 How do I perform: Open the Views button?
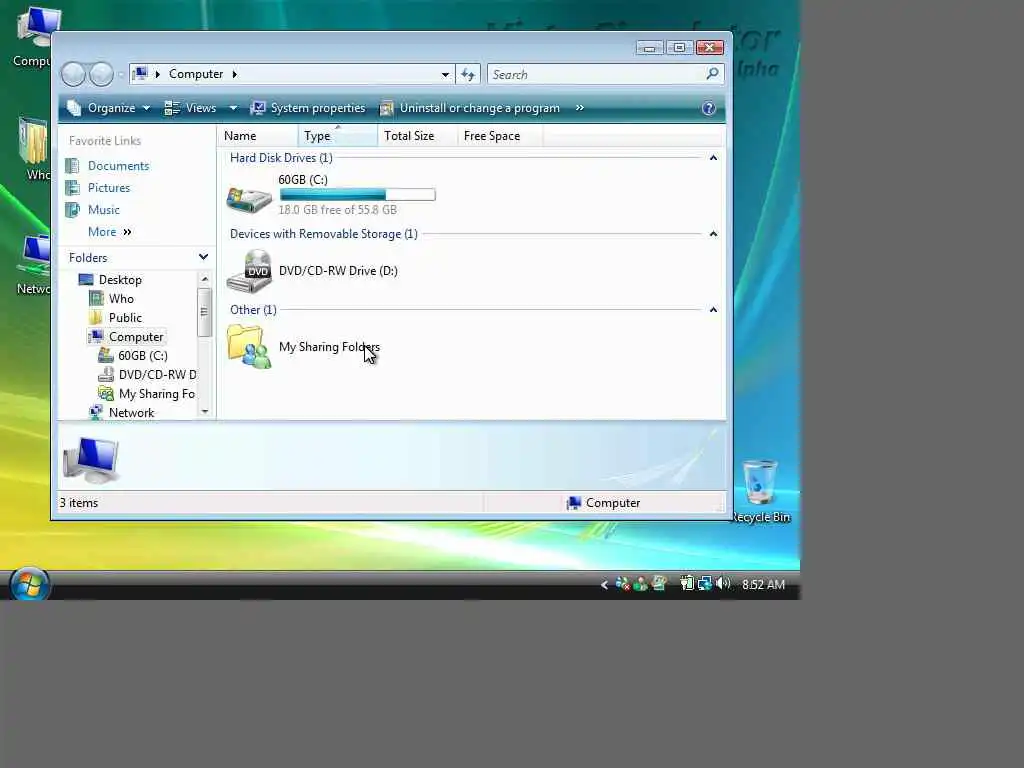190,108
